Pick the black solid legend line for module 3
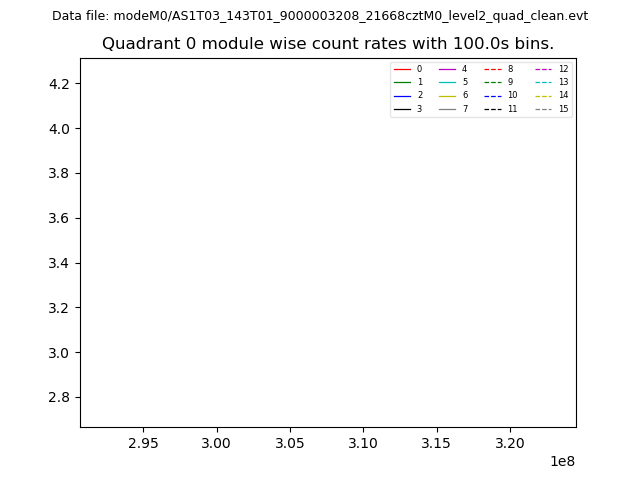 click(402, 109)
